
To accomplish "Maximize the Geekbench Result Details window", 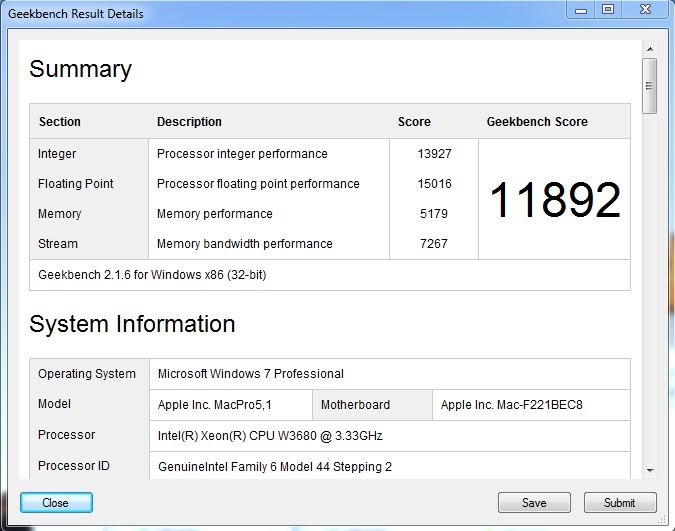I will (608, 9).
